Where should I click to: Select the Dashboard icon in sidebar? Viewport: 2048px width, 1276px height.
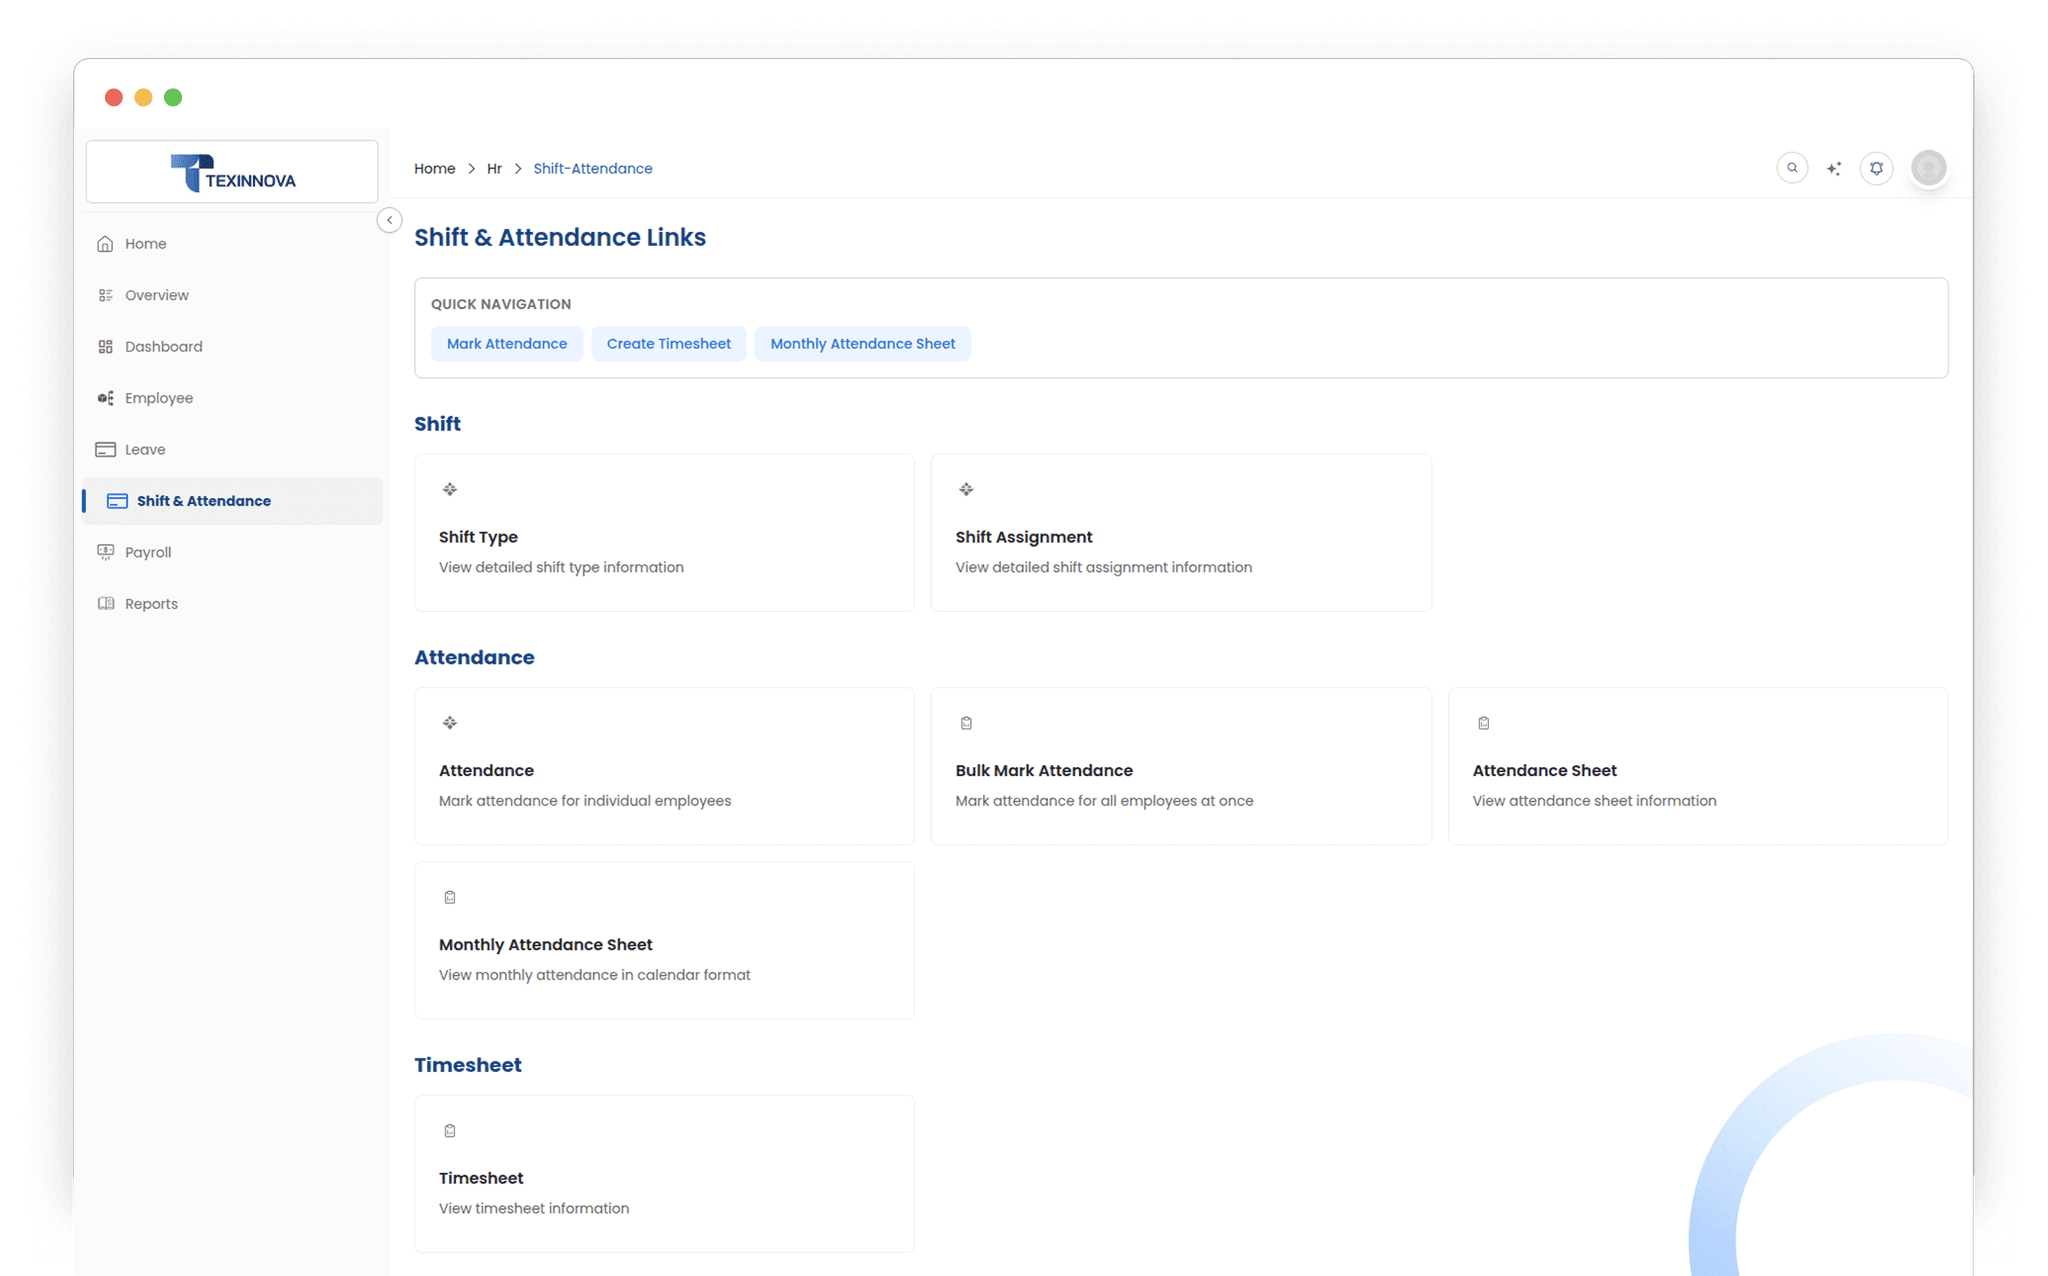tap(106, 346)
